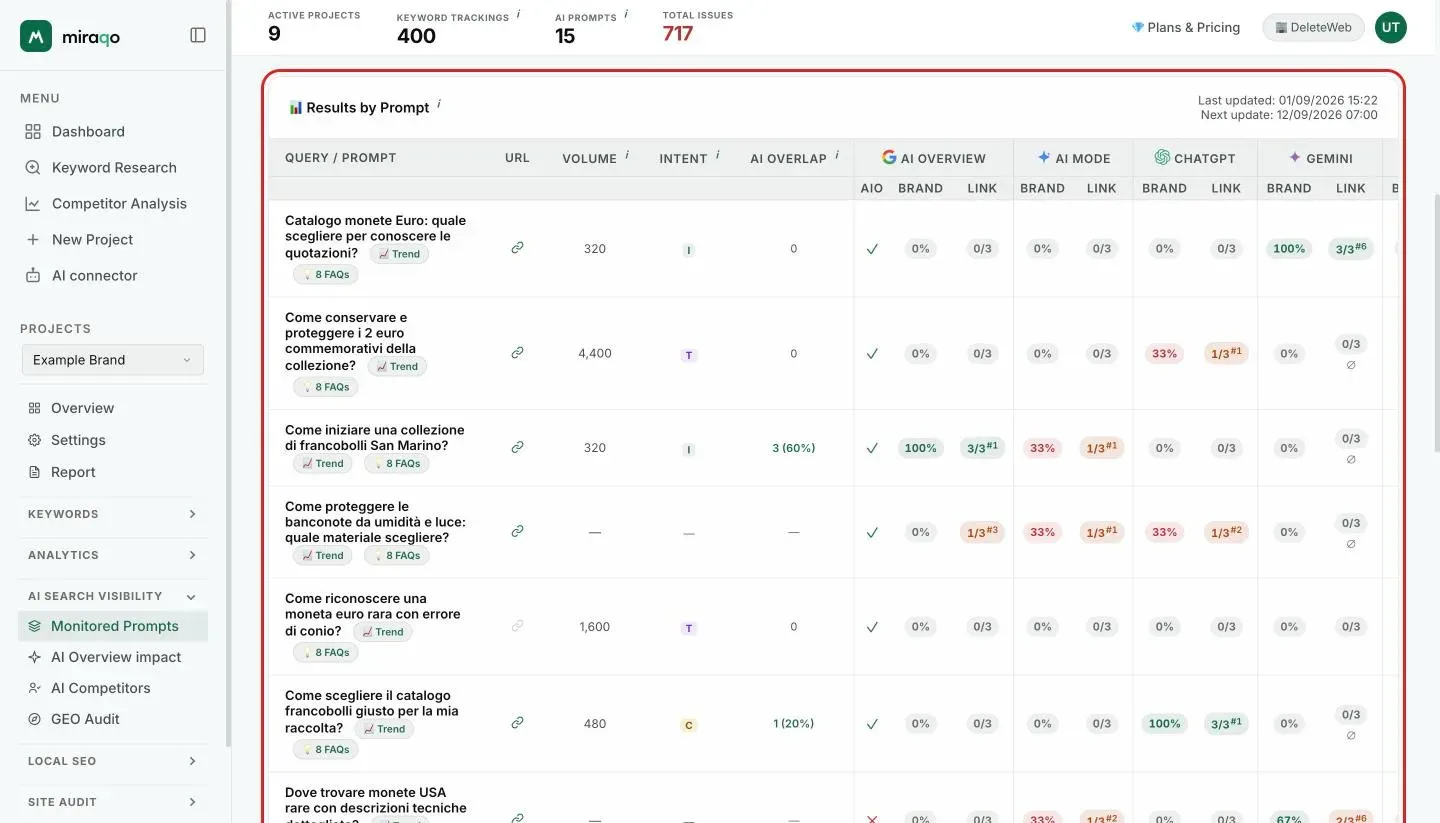Expand the LOCAL SEO section
1440x823 pixels.
[x=113, y=761]
